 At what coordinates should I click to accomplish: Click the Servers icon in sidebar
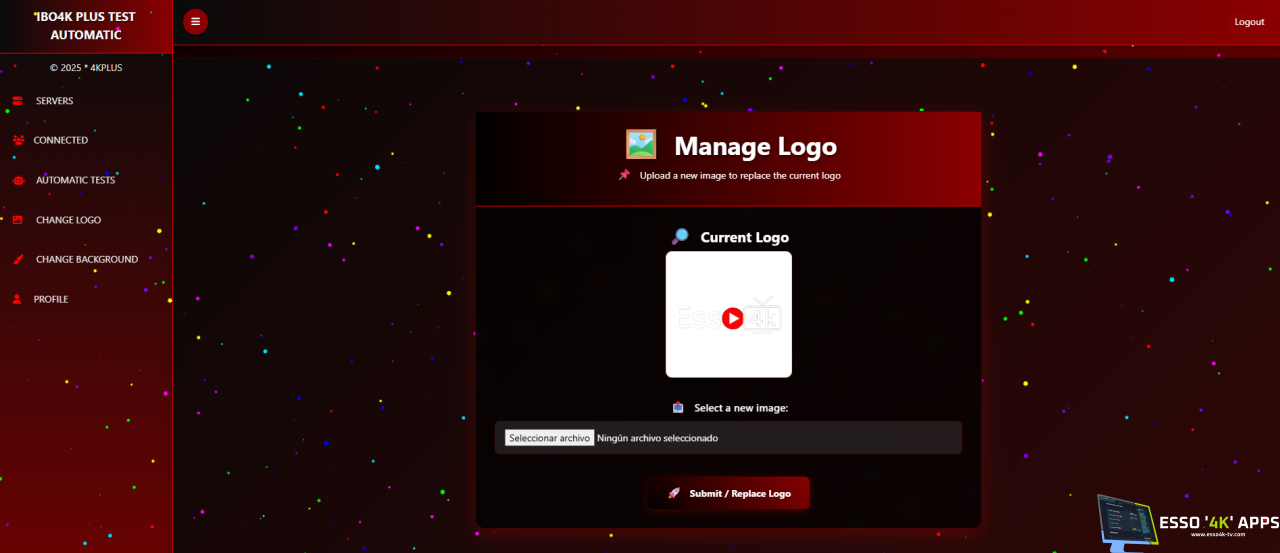[x=17, y=101]
